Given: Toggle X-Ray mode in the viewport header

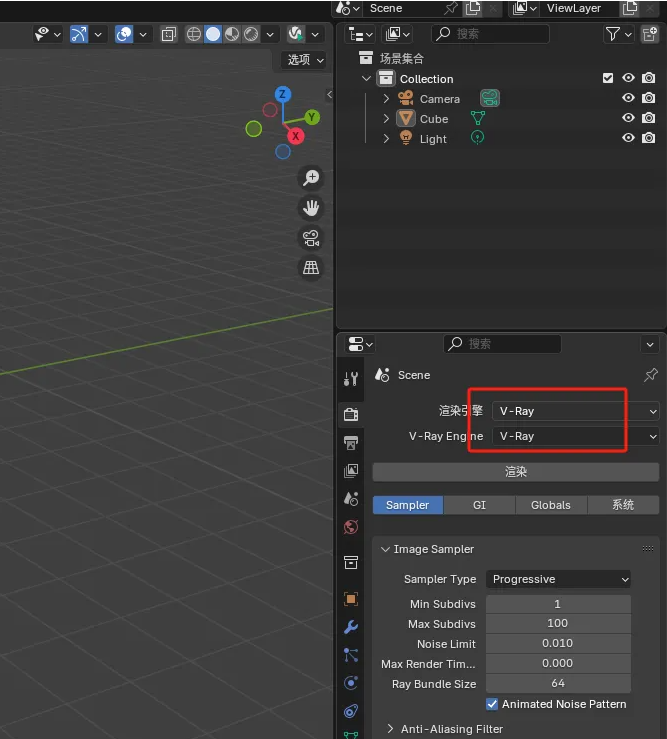Looking at the screenshot, I should tap(168, 34).
